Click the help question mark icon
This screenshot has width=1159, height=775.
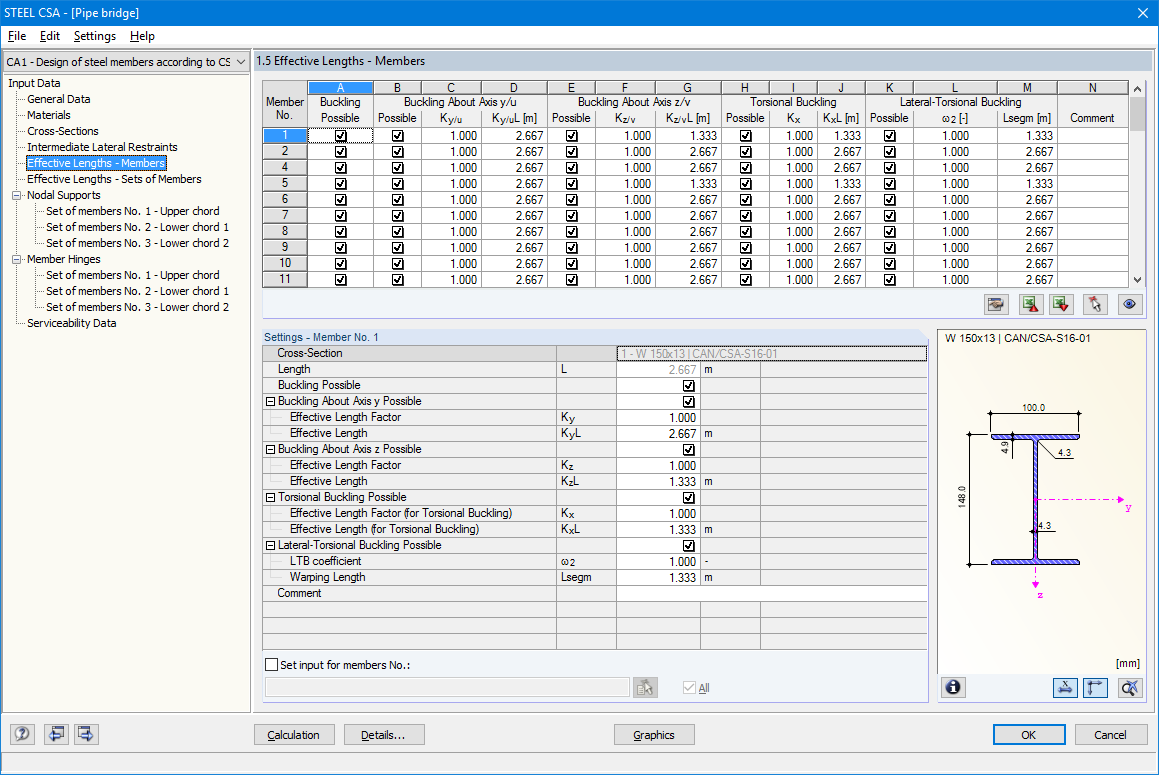pos(22,734)
